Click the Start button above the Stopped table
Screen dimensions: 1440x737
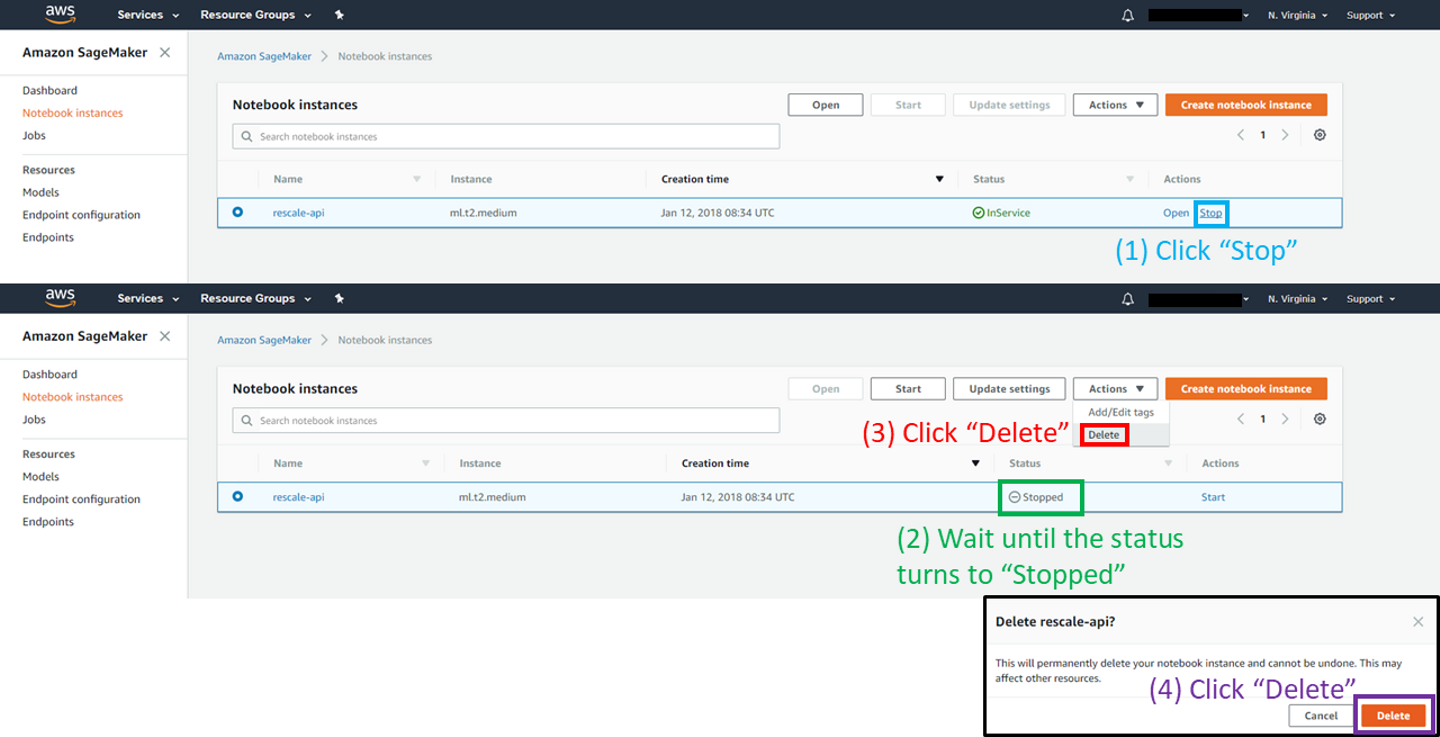tap(908, 389)
